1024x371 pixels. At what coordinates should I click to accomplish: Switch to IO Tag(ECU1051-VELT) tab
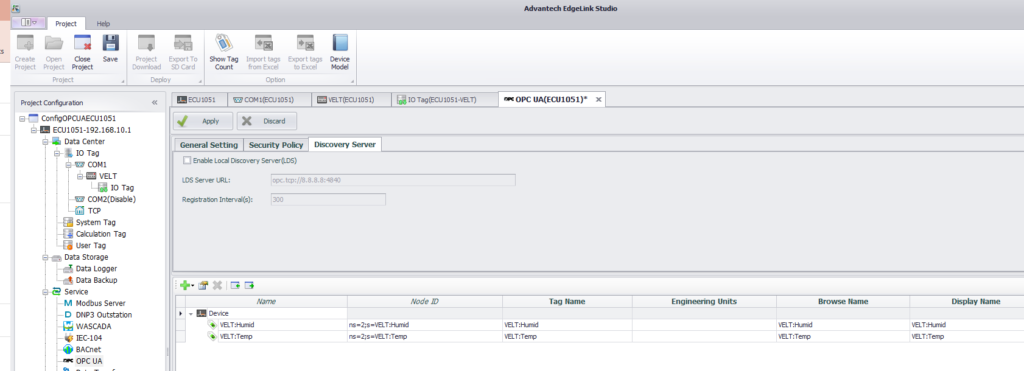coord(444,99)
